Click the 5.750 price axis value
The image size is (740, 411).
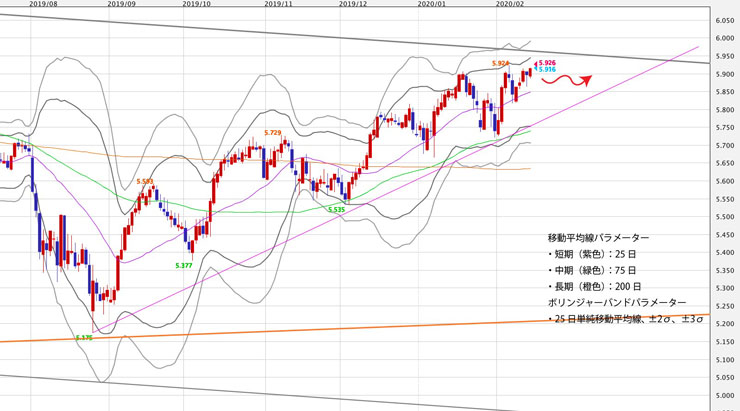pyautogui.click(x=724, y=127)
